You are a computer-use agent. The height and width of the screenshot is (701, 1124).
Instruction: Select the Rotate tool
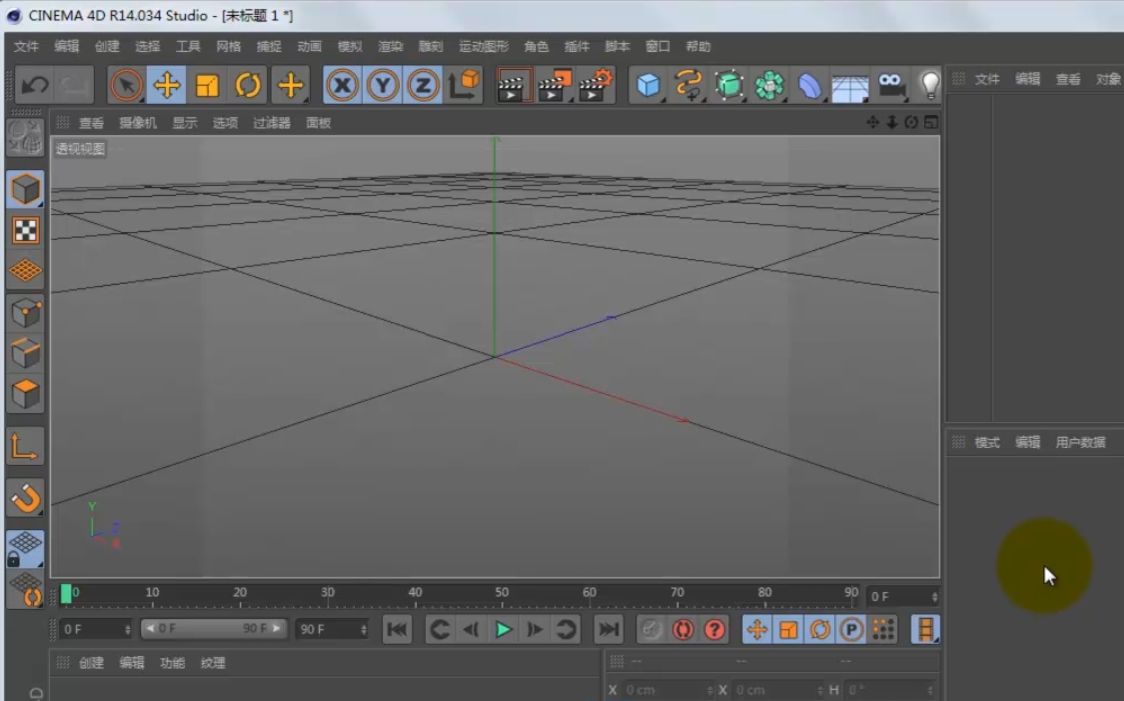[248, 85]
